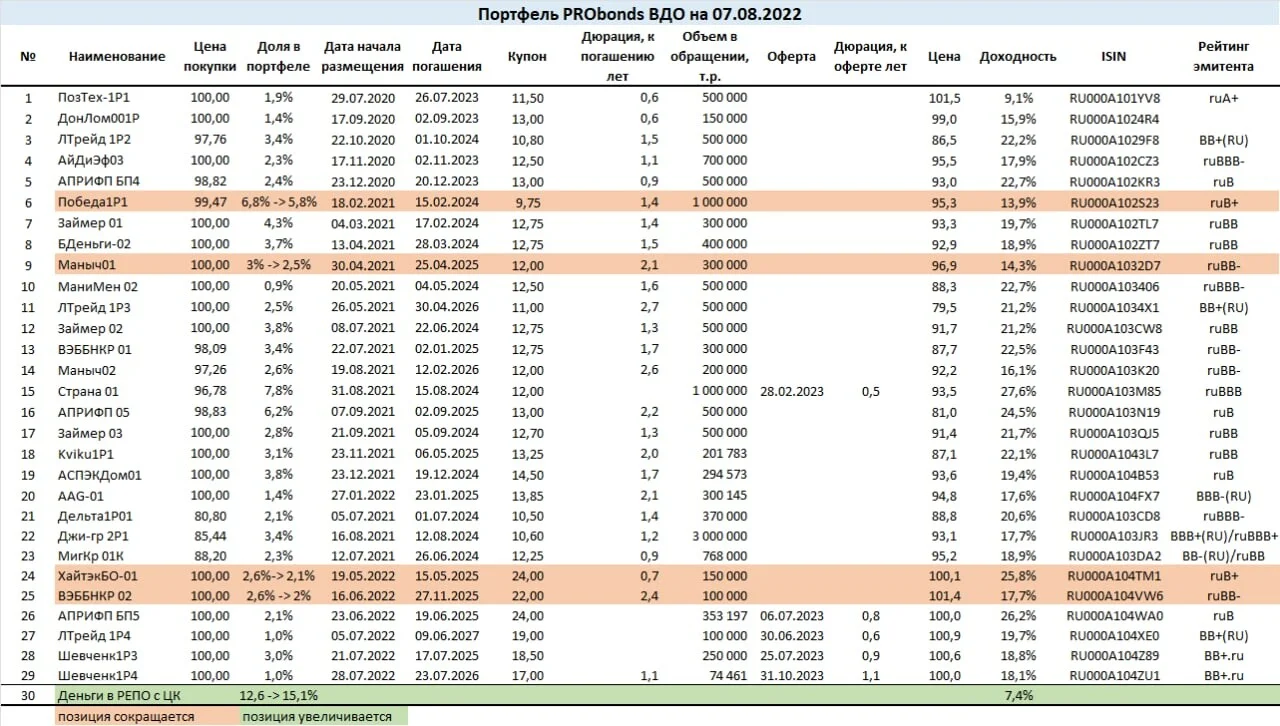The width and height of the screenshot is (1280, 726).
Task: Select the 'БДеньги-02' name cell
Action: coord(93,245)
